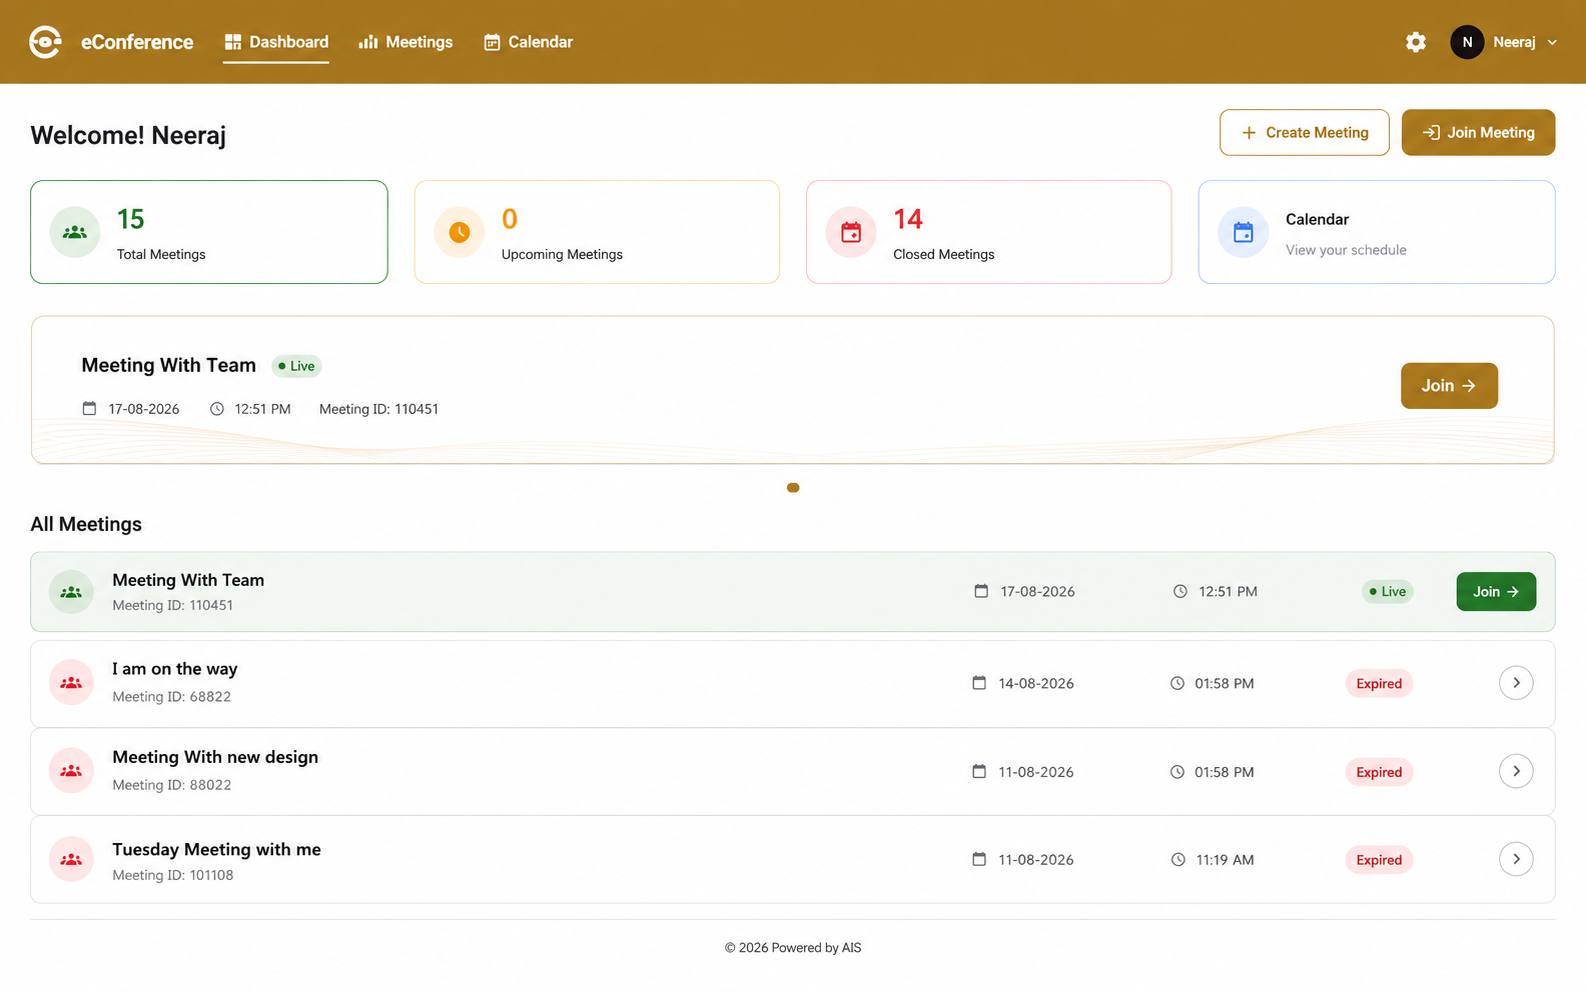Click the Closed Meetings calendar icon
This screenshot has height=992, width=1586.
click(851, 232)
